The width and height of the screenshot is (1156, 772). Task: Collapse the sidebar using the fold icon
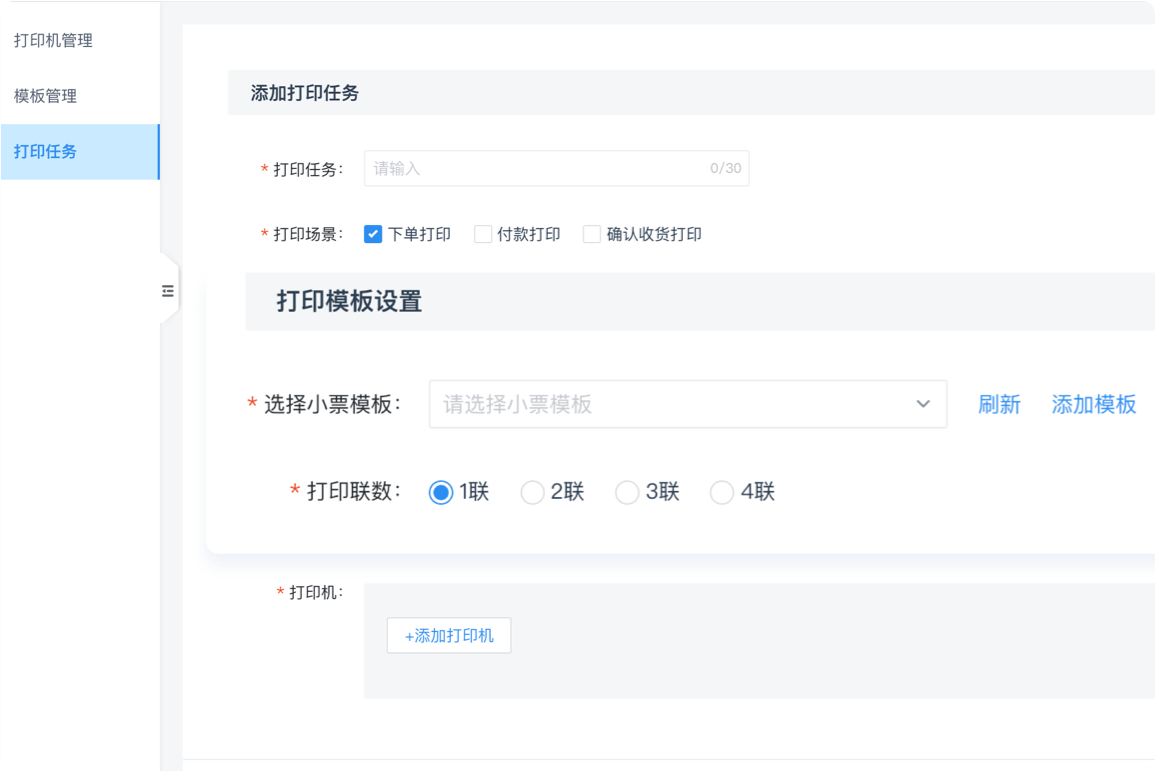[x=167, y=291]
